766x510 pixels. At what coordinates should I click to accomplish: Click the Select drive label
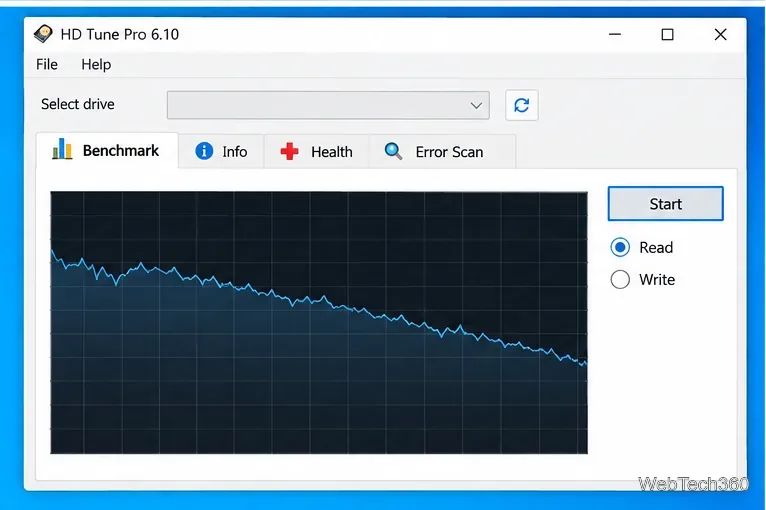click(78, 104)
